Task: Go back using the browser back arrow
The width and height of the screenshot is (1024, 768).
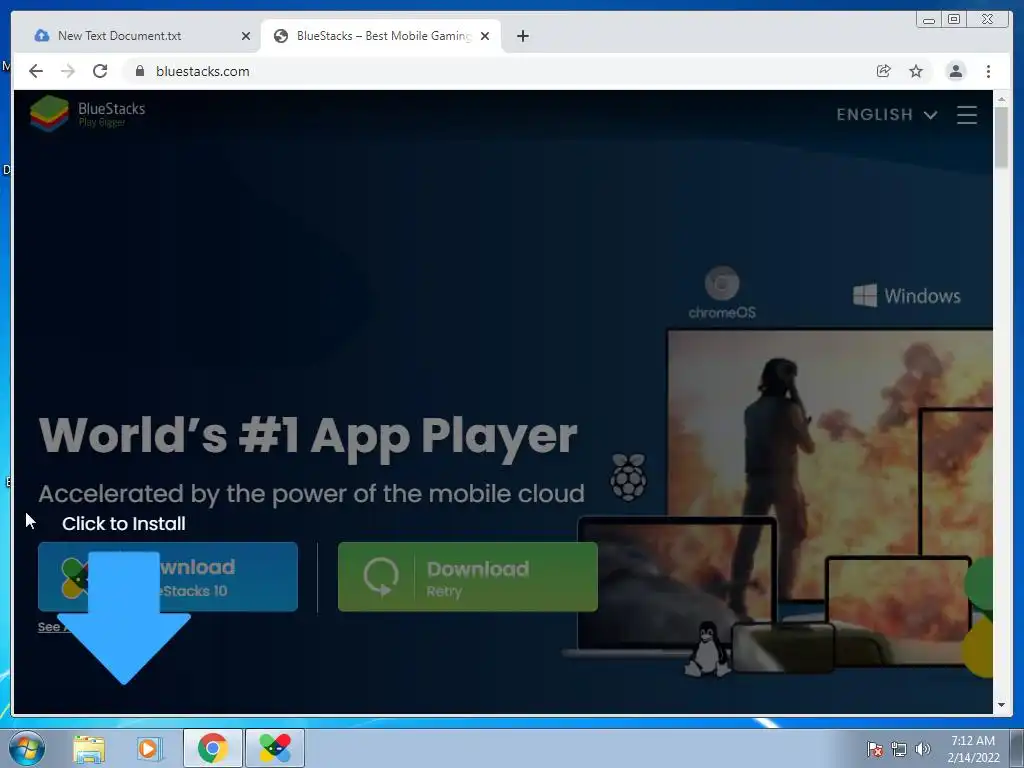Action: (x=36, y=71)
